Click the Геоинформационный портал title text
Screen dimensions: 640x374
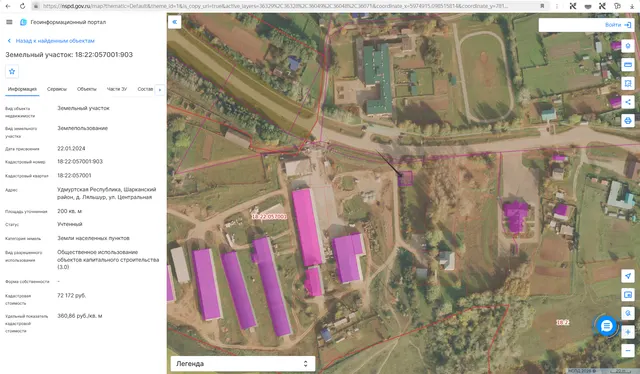[x=68, y=22]
